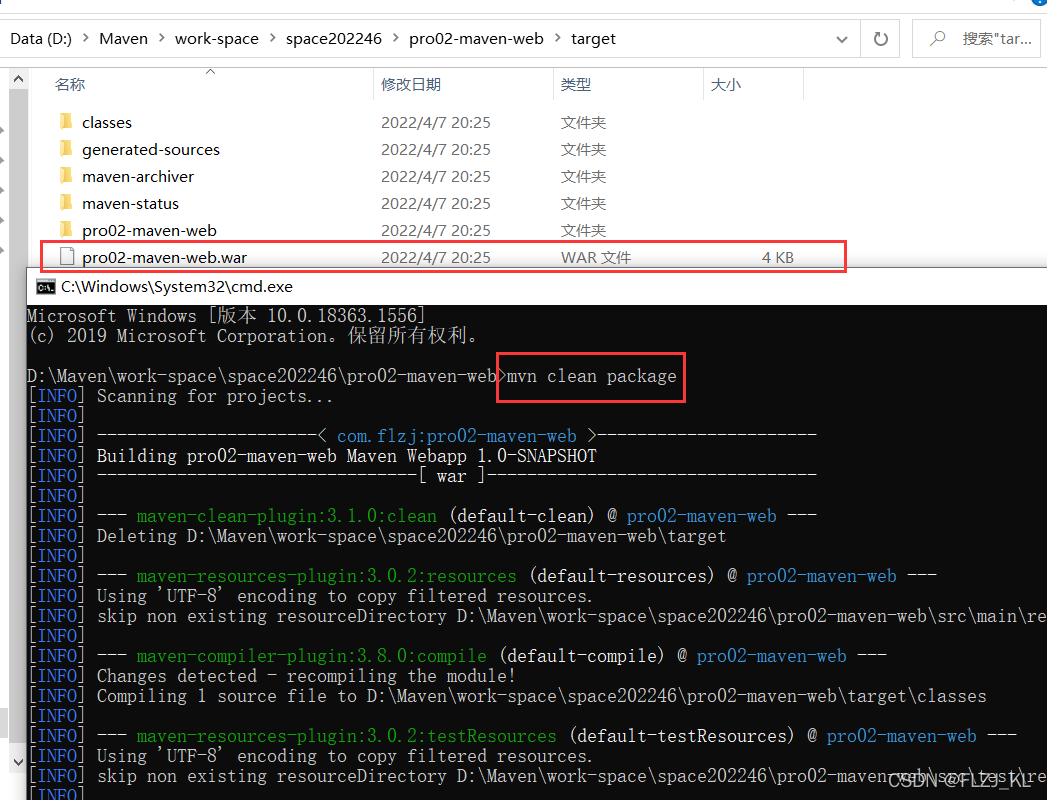
Task: Click the cmd.exe title bar icon
Action: coord(46,287)
